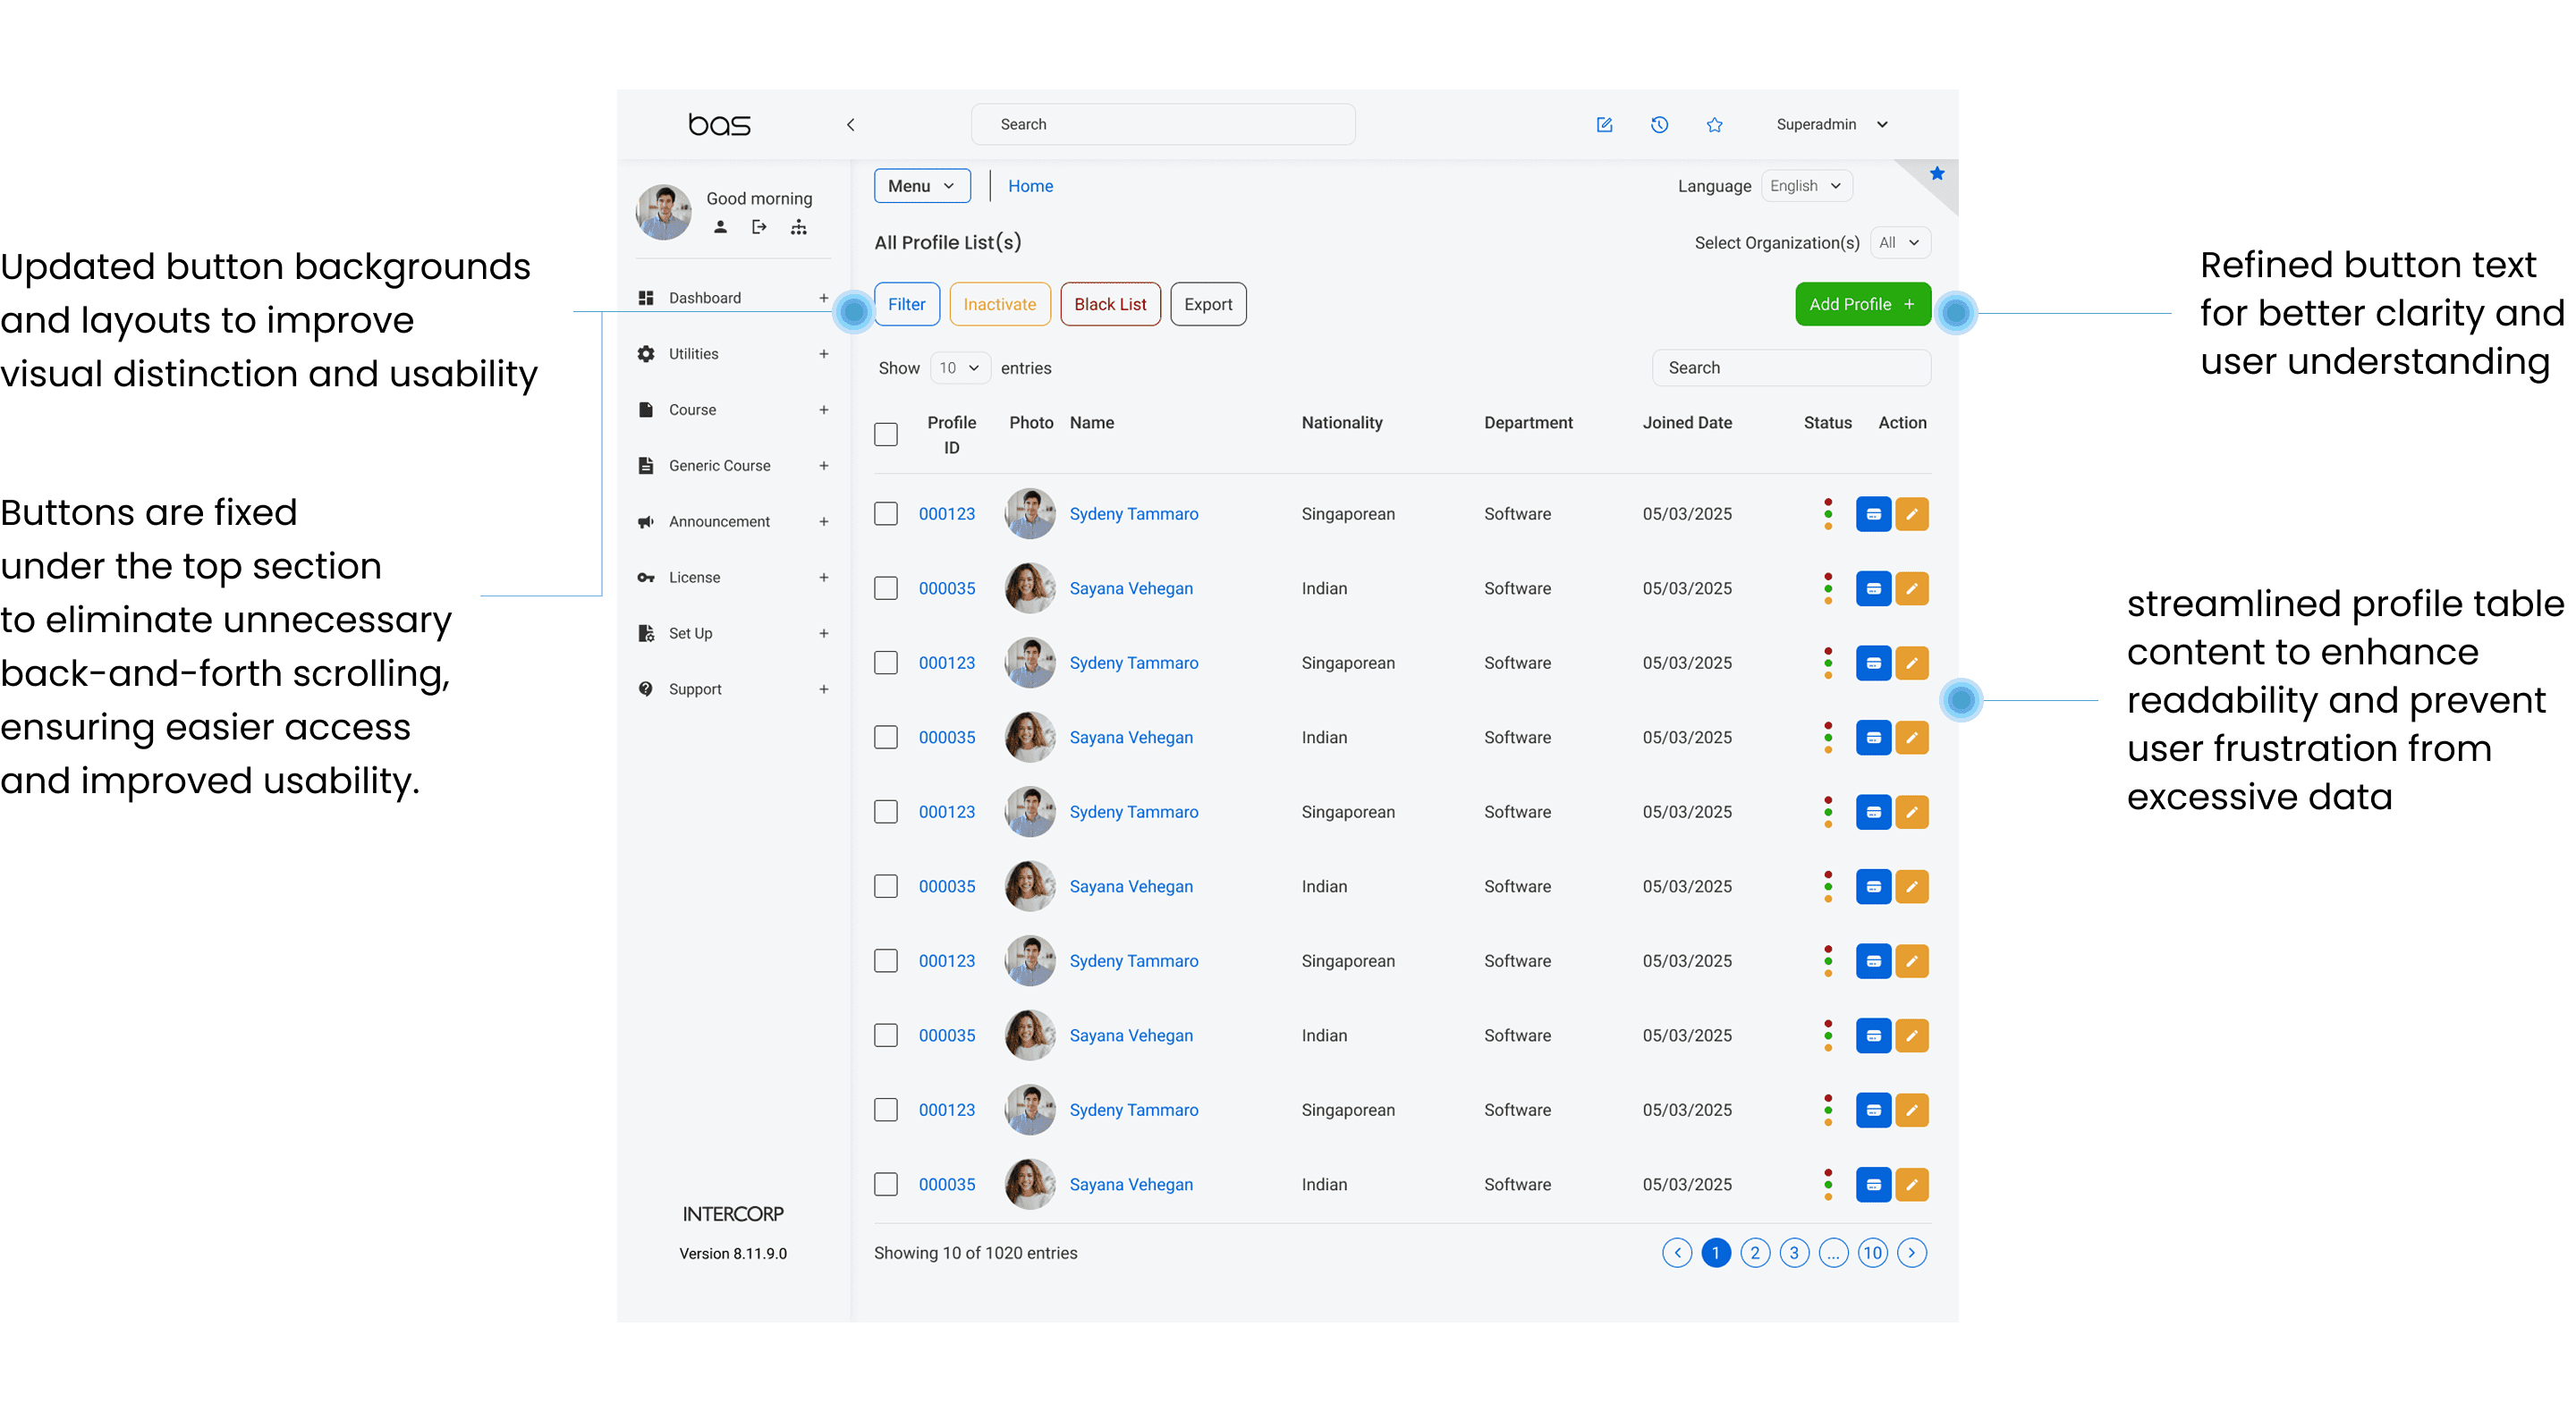Click the green Add Profile button

1862,304
